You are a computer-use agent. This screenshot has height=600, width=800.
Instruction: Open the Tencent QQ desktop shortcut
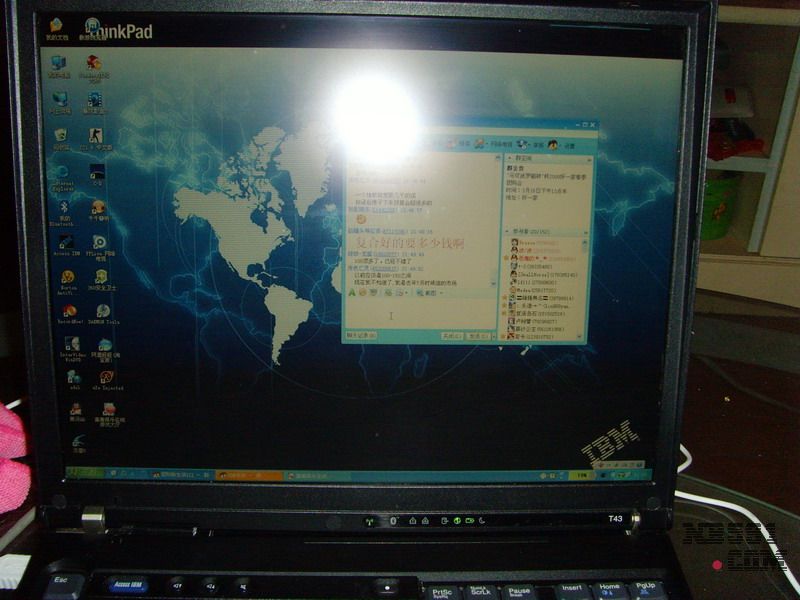click(x=76, y=412)
